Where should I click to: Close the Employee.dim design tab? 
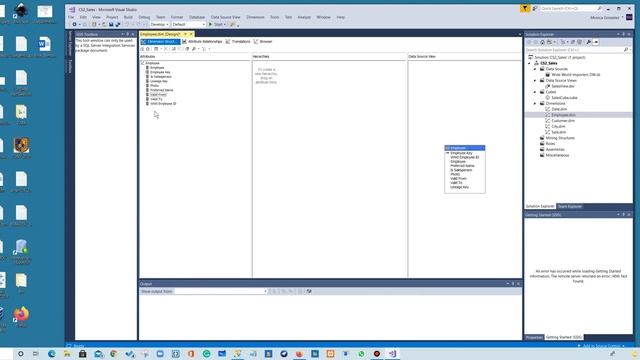(191, 34)
